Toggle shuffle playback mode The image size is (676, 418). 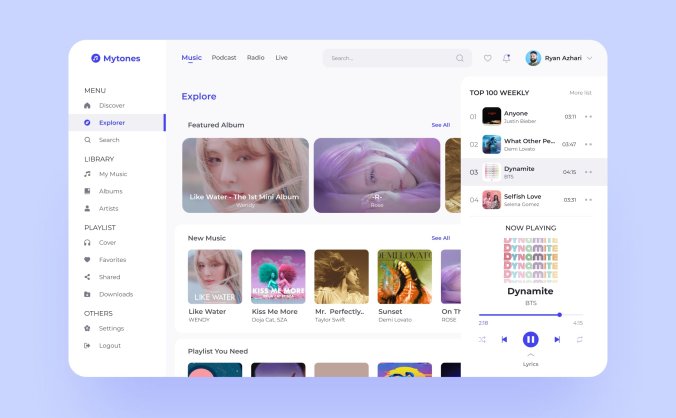click(482, 339)
